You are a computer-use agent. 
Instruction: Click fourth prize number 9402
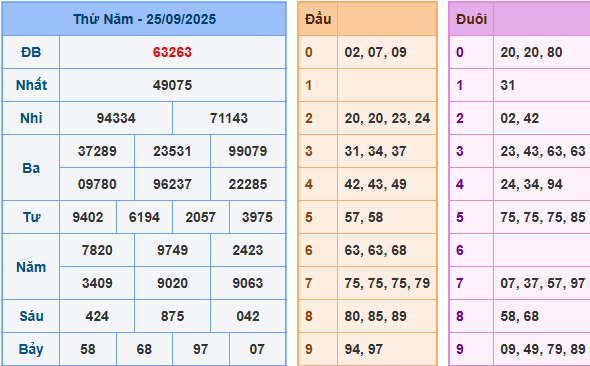pyautogui.click(x=88, y=217)
